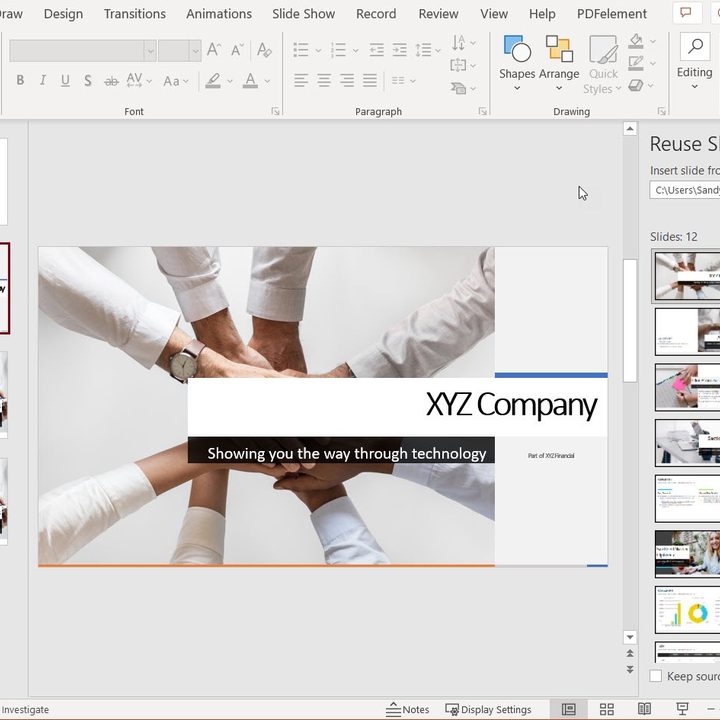720x720 pixels.
Task: Open the View tab
Action: pos(494,14)
